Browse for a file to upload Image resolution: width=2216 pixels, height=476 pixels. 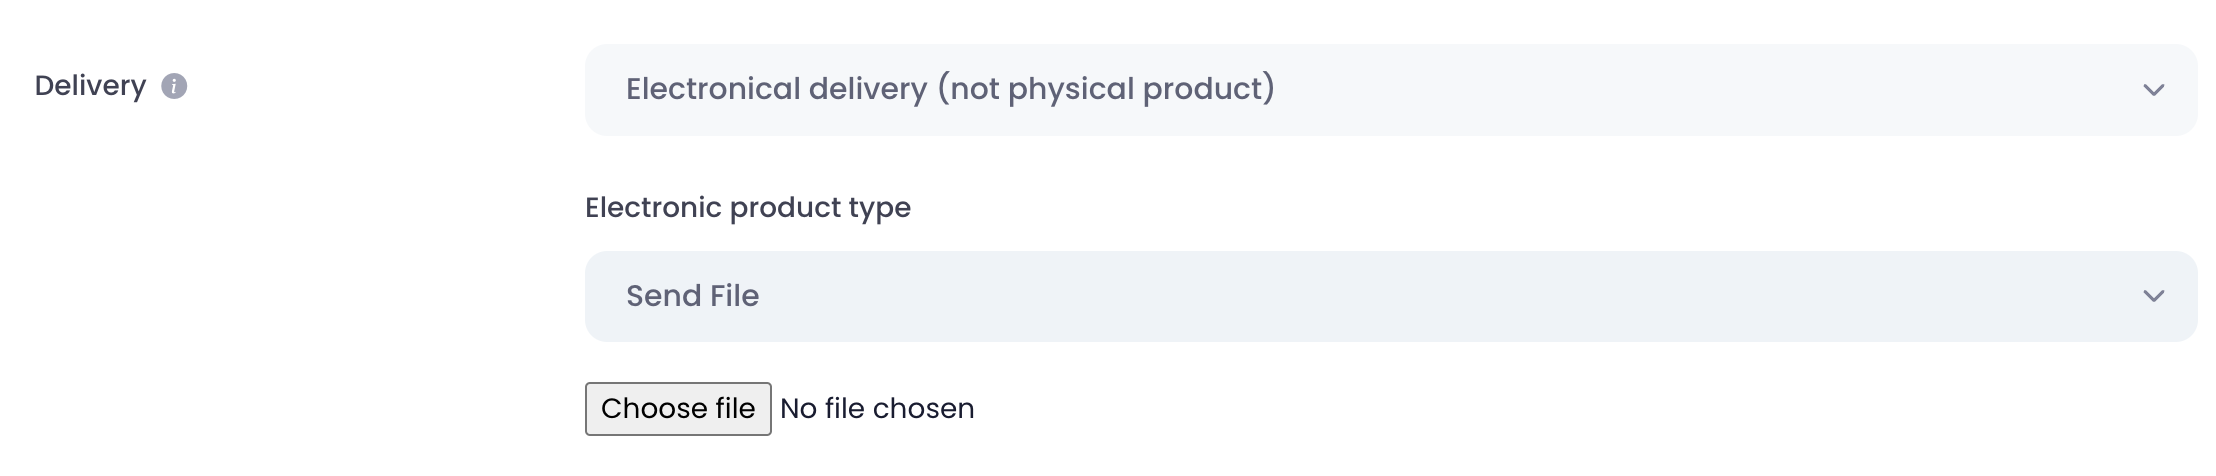677,409
